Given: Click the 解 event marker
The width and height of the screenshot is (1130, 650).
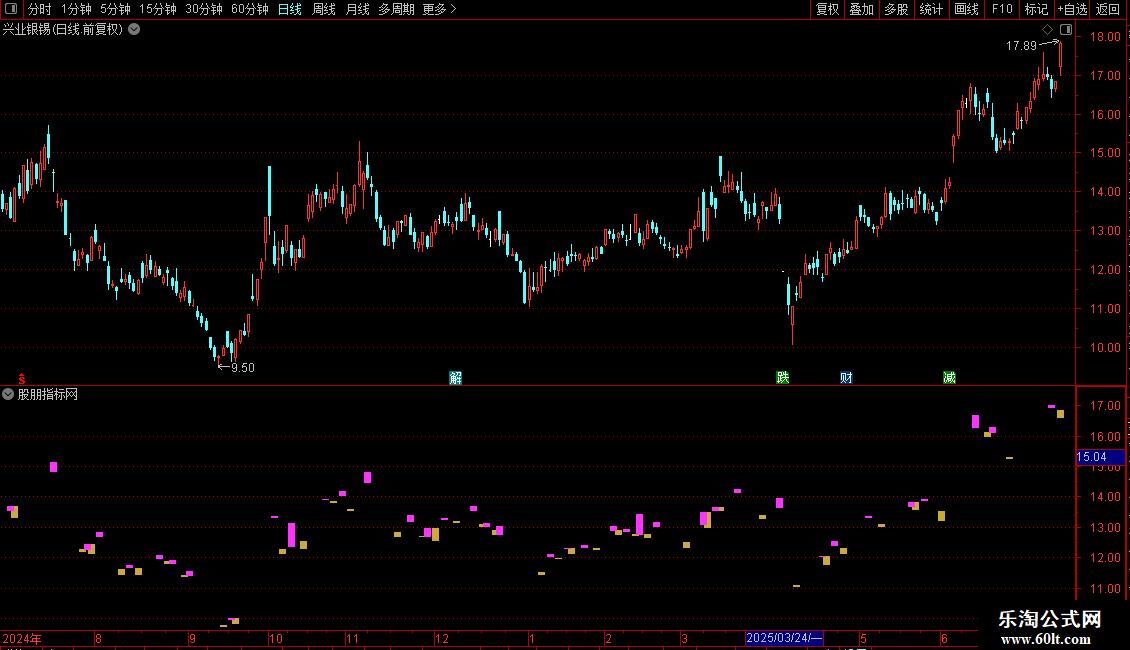Looking at the screenshot, I should (x=455, y=378).
